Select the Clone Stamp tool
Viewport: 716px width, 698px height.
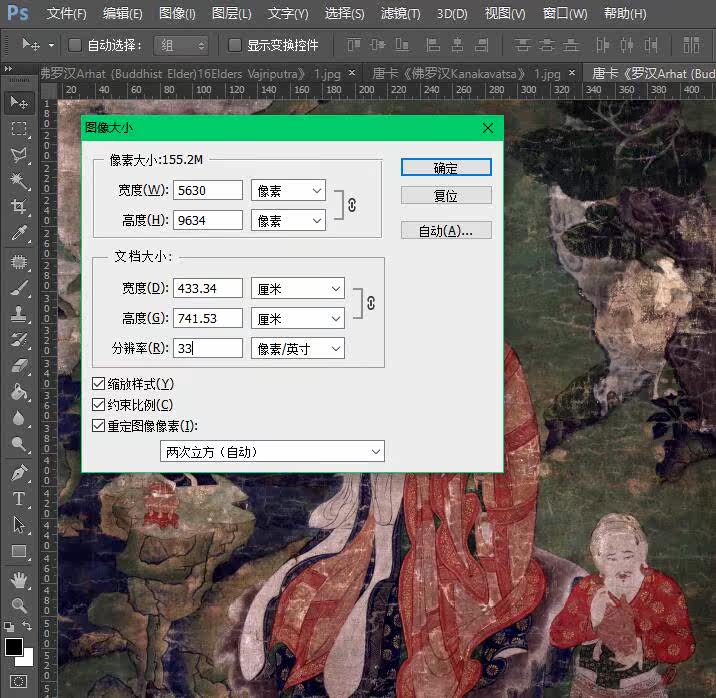pyautogui.click(x=19, y=314)
